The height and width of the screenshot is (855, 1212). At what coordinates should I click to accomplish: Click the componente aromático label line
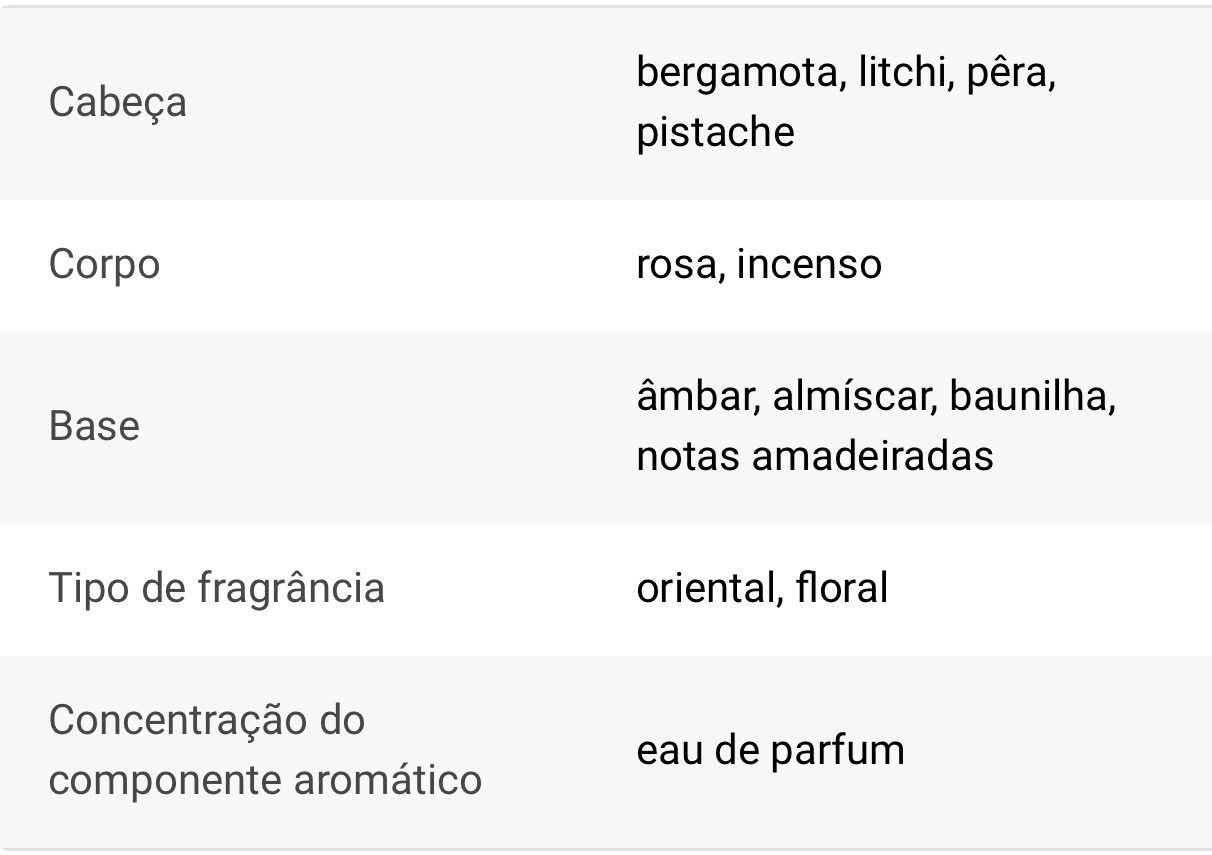265,780
